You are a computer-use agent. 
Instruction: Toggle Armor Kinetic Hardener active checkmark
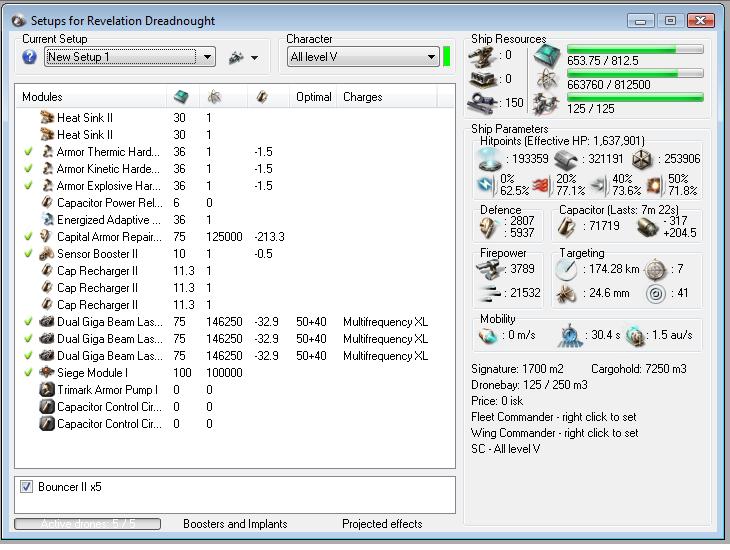[28, 169]
